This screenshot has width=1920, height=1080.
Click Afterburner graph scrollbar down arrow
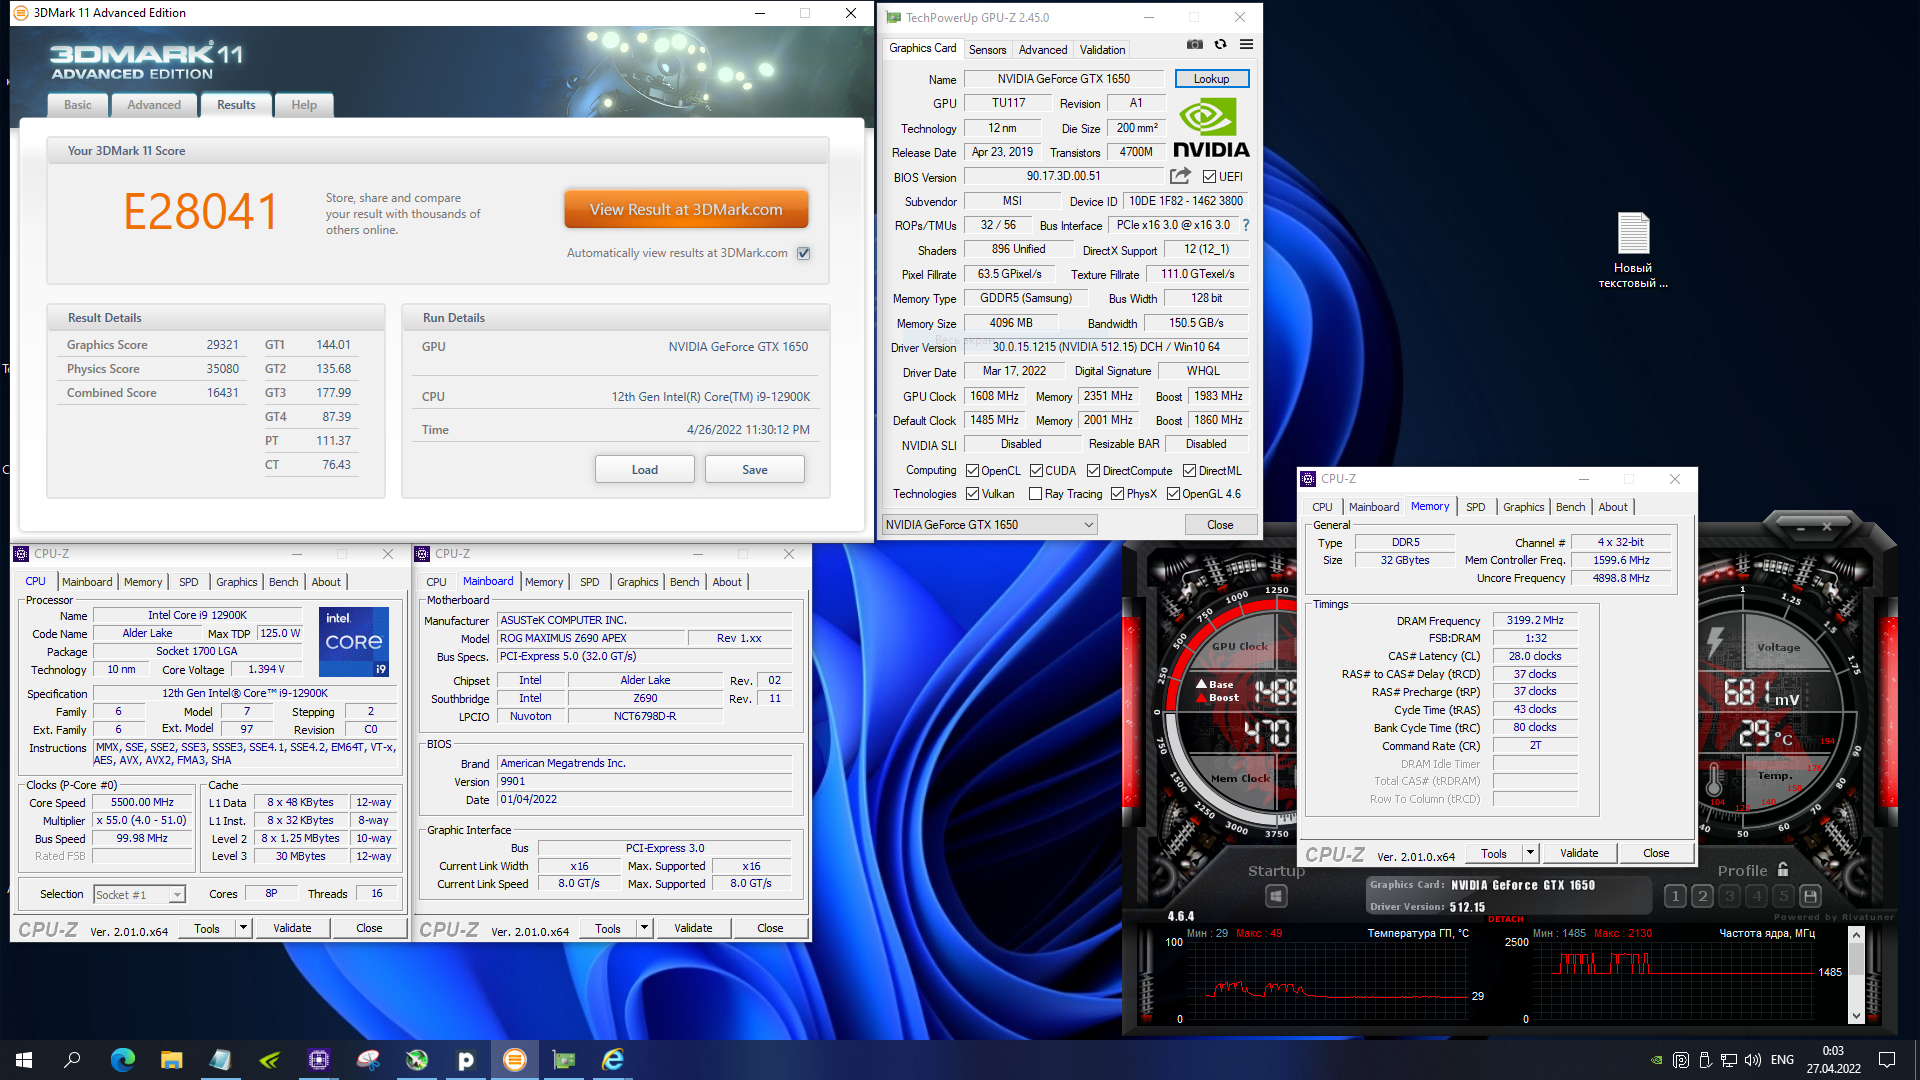pos(1856,1015)
